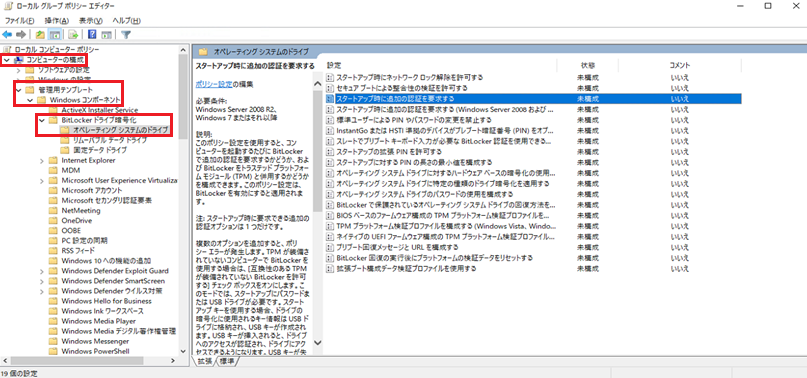Click the Windows Media Player folder icon
807x378 pixels.
point(52,321)
